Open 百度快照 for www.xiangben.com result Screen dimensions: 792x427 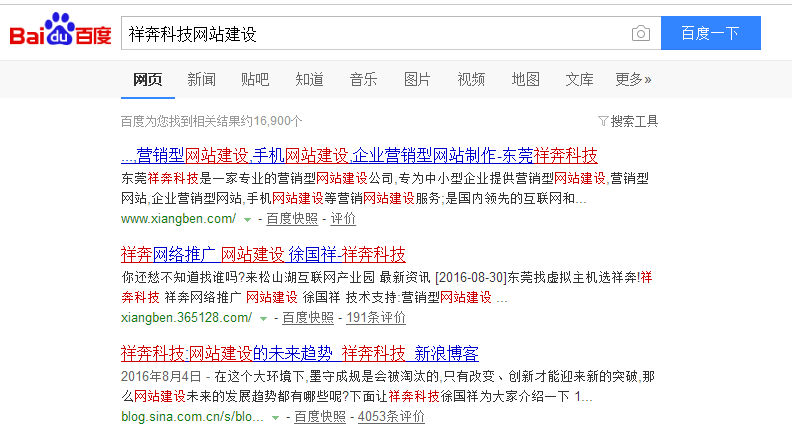[292, 219]
